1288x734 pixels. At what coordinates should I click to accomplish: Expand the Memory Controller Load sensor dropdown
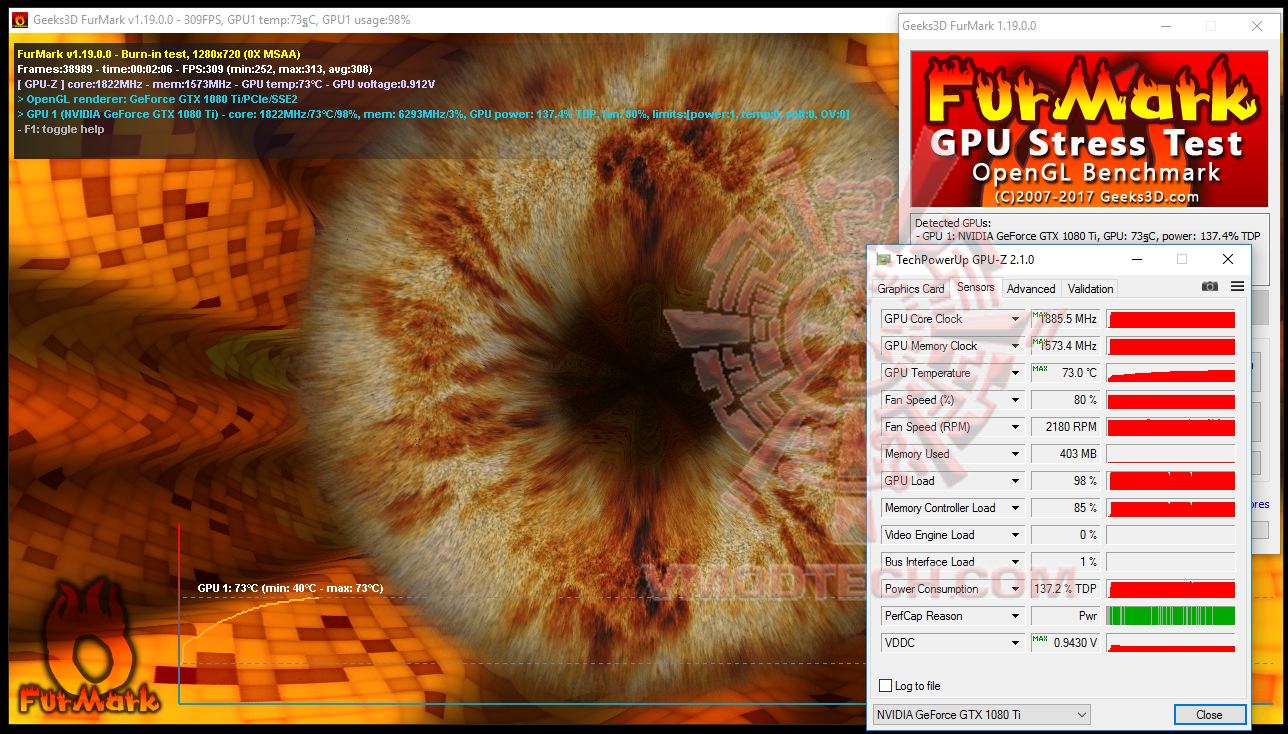(1015, 508)
